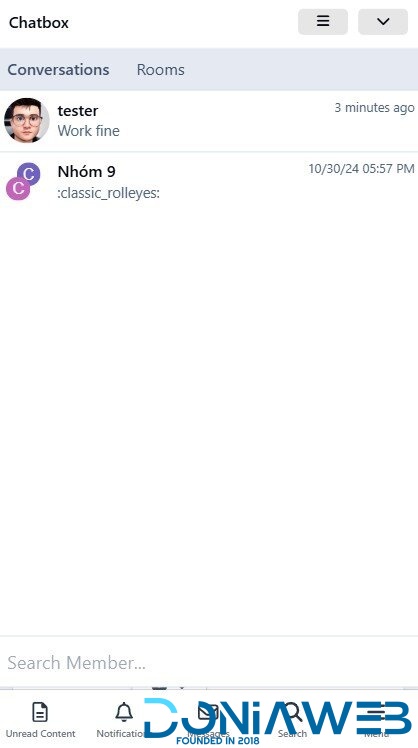Open the Nhóm 9 group conversation

coord(209,182)
